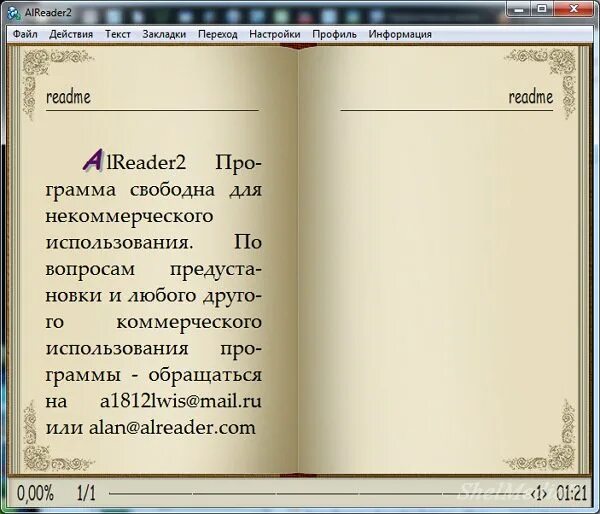The image size is (600, 514).
Task: Click the AlReader2 window title text
Action: tap(48, 13)
